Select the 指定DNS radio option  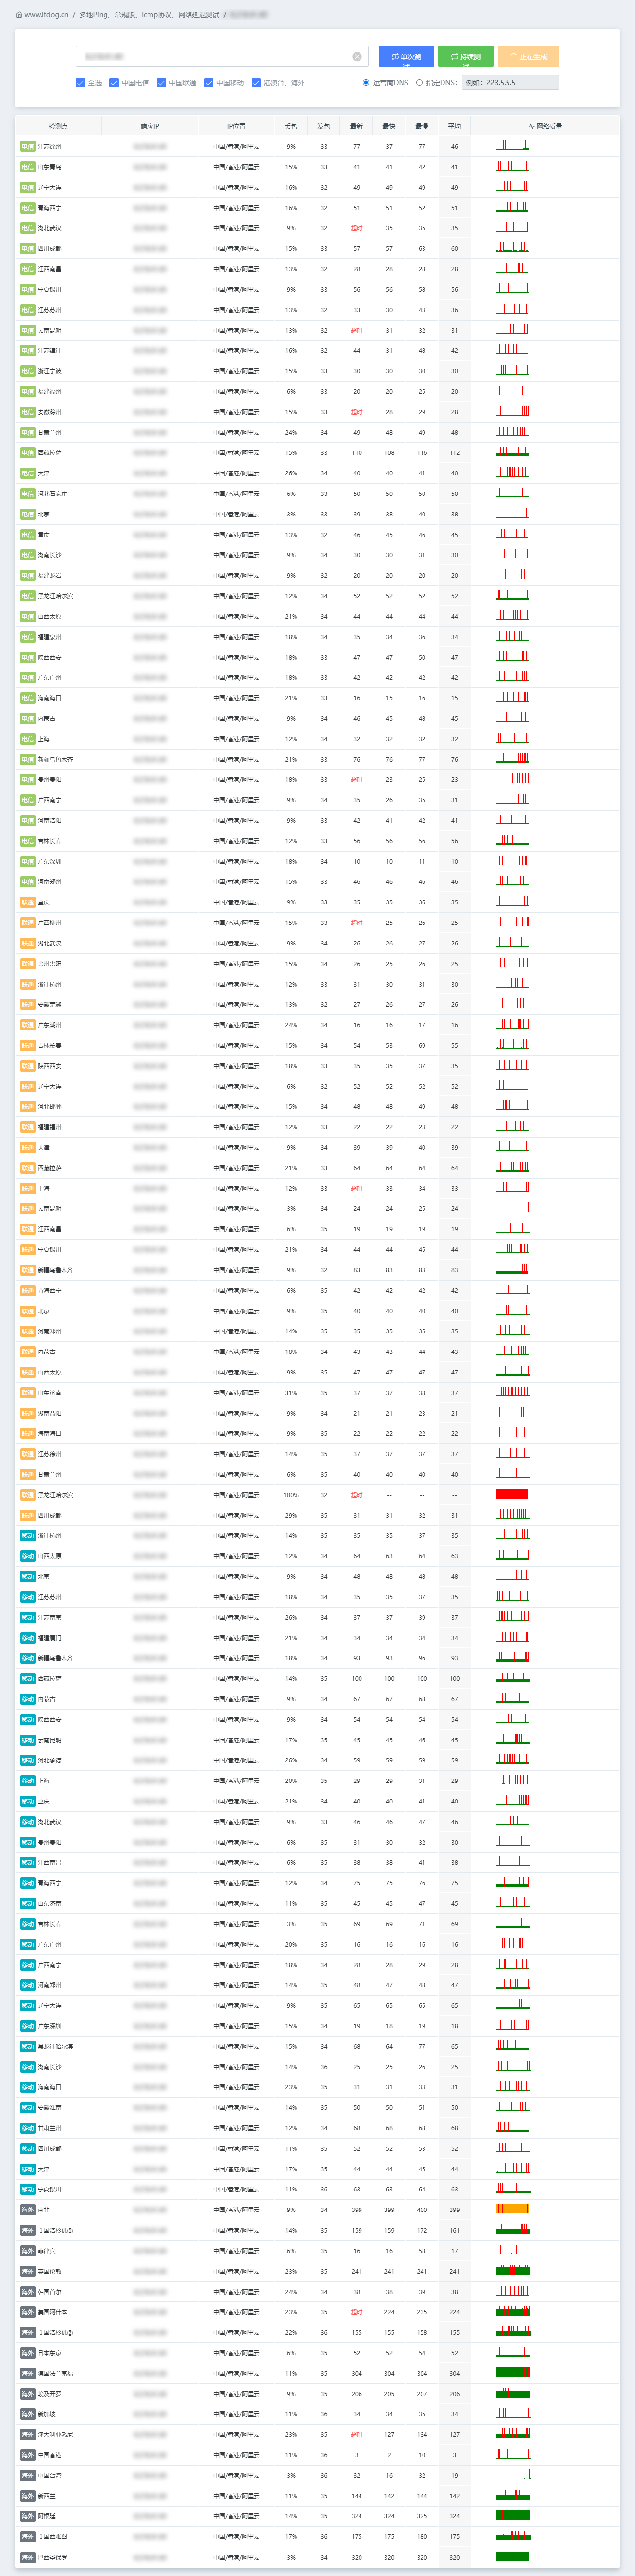419,83
